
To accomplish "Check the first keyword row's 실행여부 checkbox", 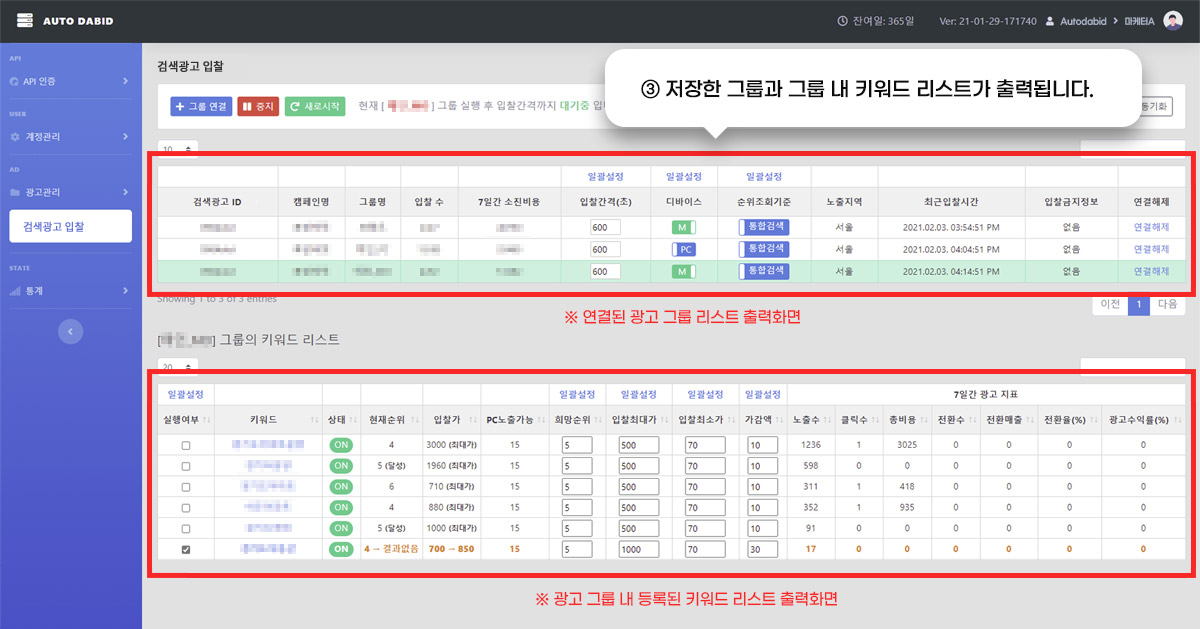I will coord(185,444).
